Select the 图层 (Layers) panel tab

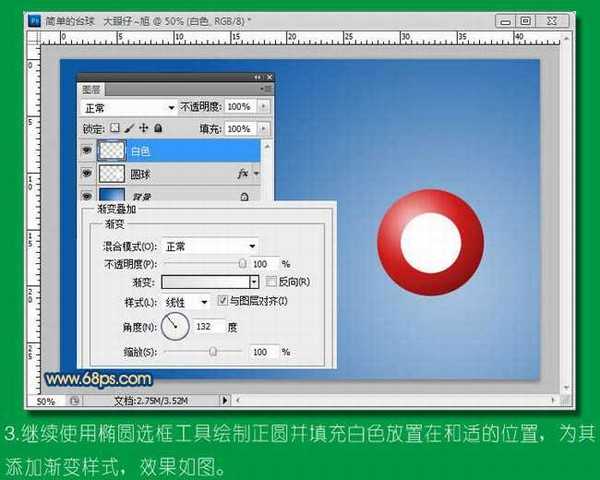(x=92, y=87)
